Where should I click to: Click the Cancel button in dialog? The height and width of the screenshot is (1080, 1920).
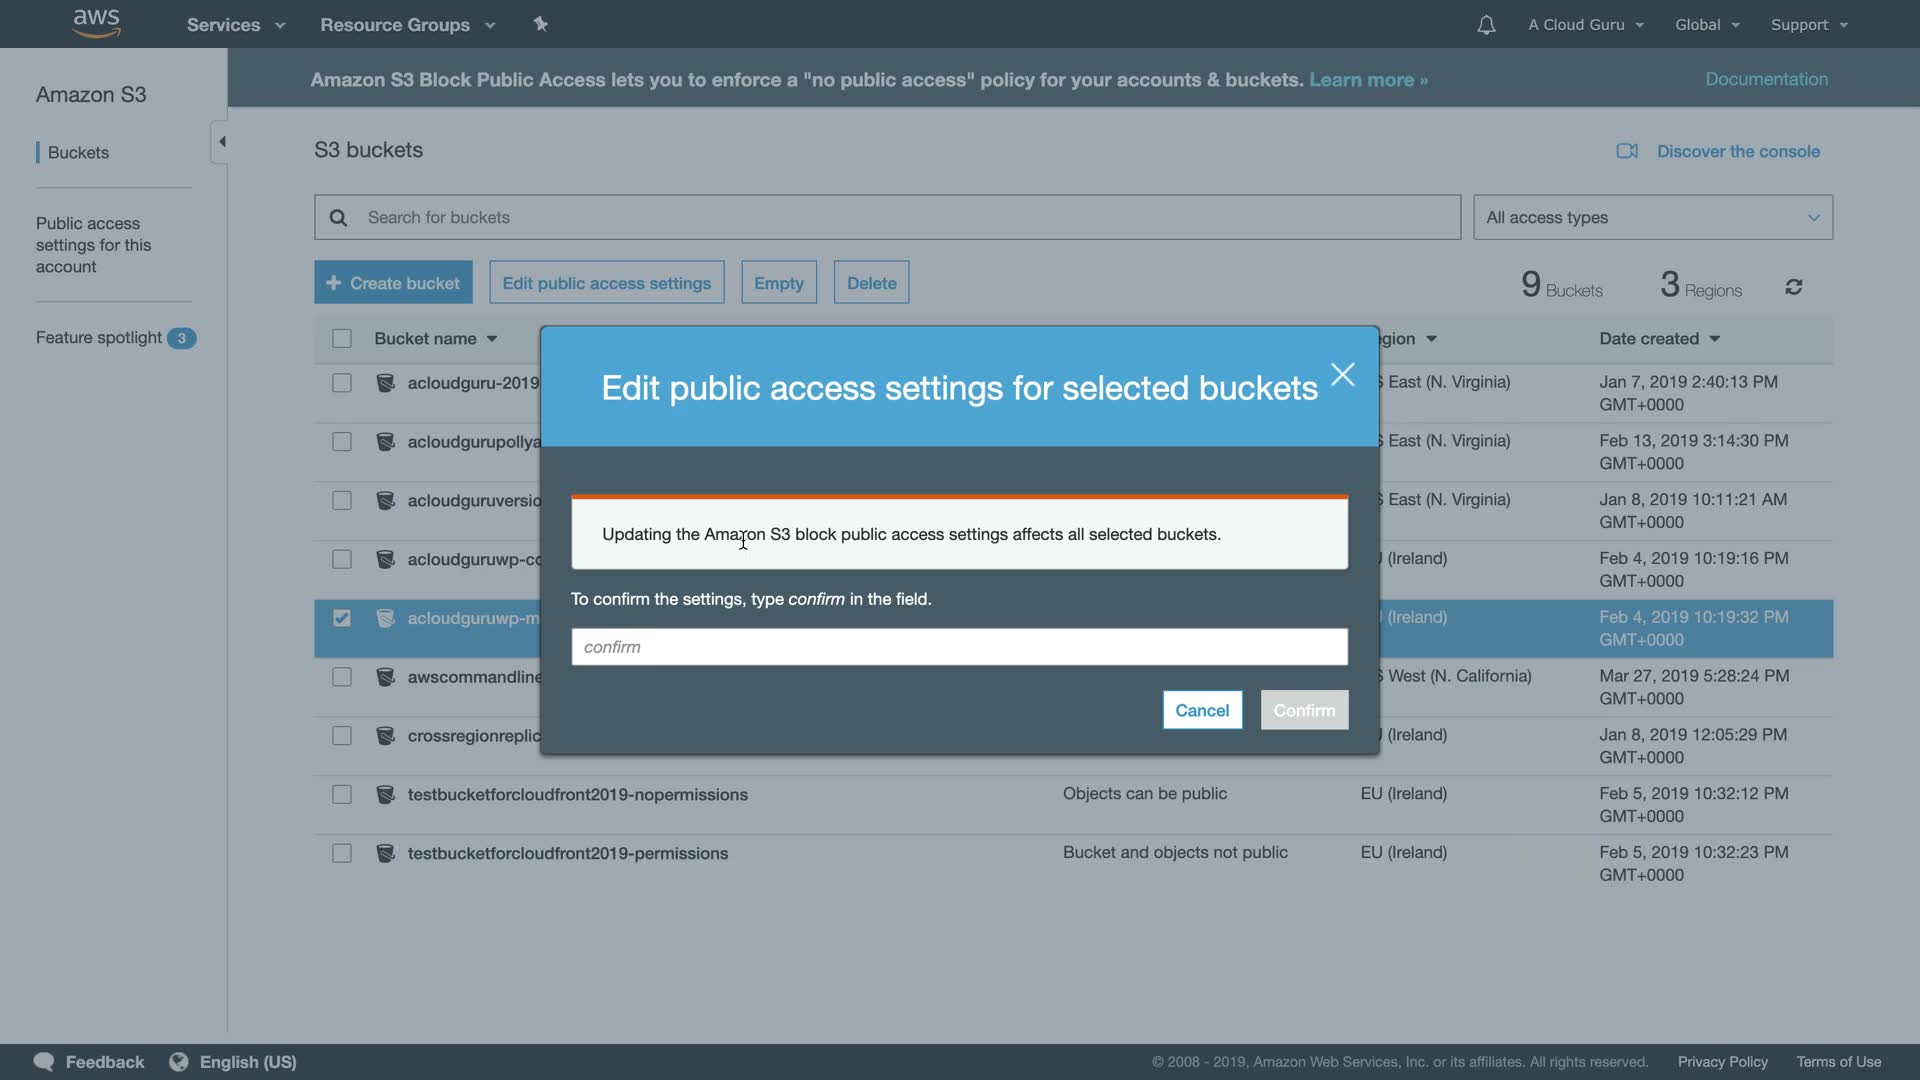(1202, 710)
